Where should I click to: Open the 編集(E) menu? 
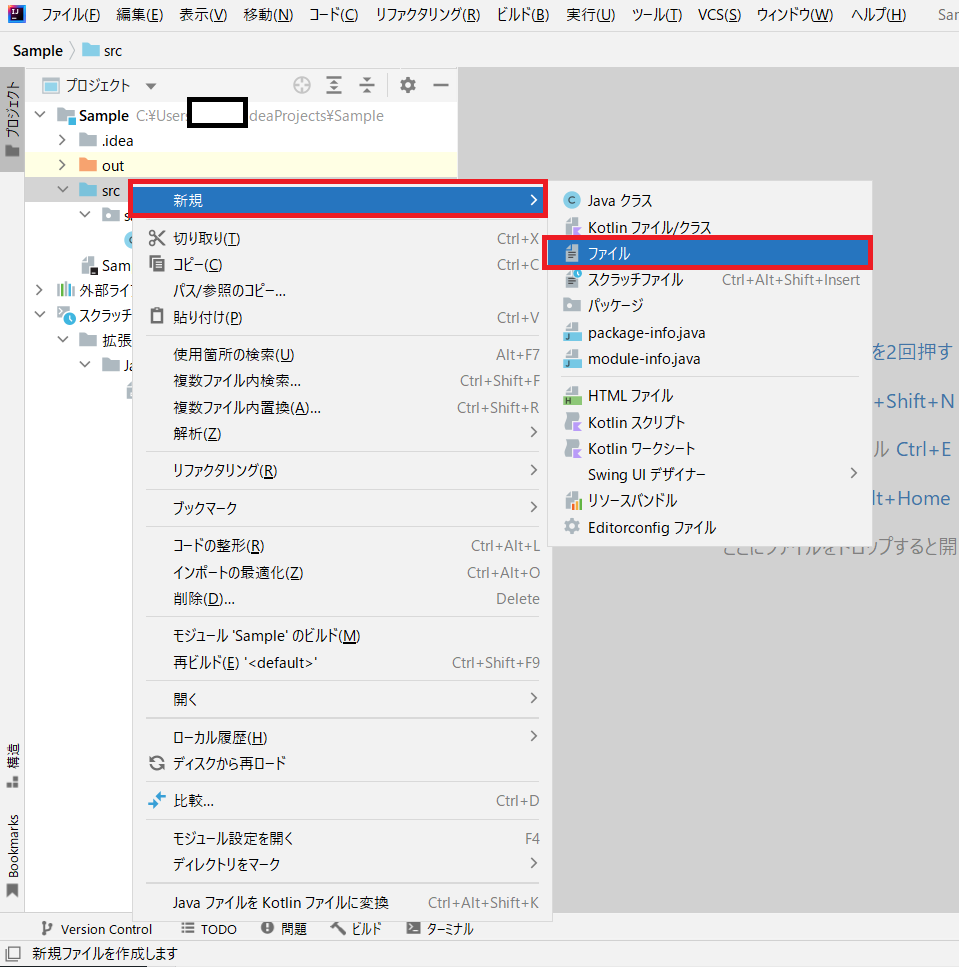[139, 14]
